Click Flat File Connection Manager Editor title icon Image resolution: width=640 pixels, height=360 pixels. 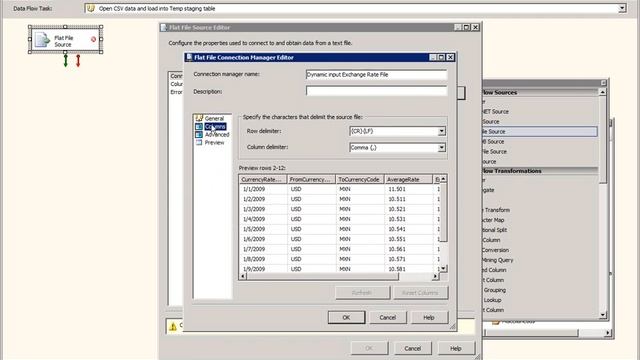189,57
